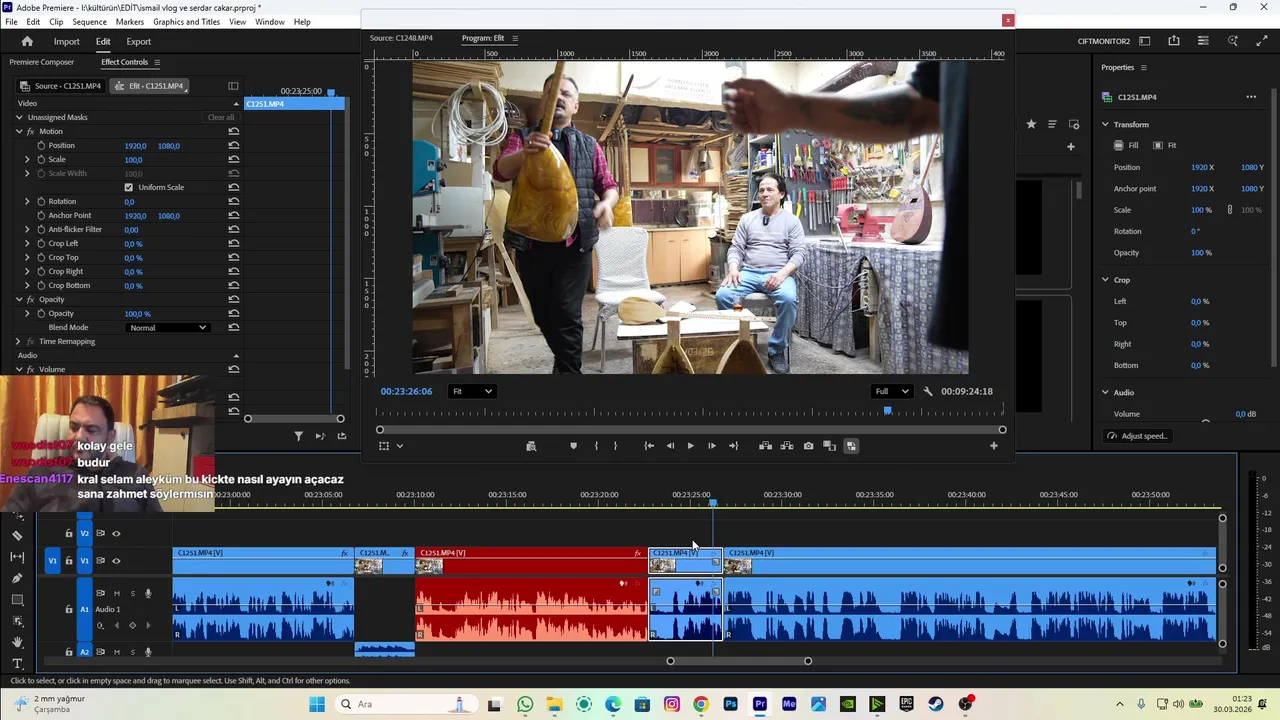Click the Adjust speed button

click(1138, 436)
